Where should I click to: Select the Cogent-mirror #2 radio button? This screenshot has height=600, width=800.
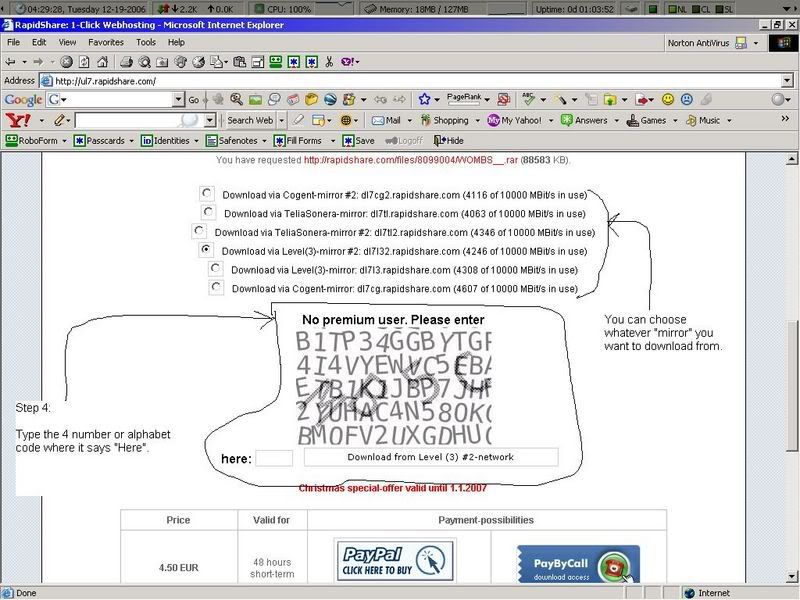(x=206, y=194)
